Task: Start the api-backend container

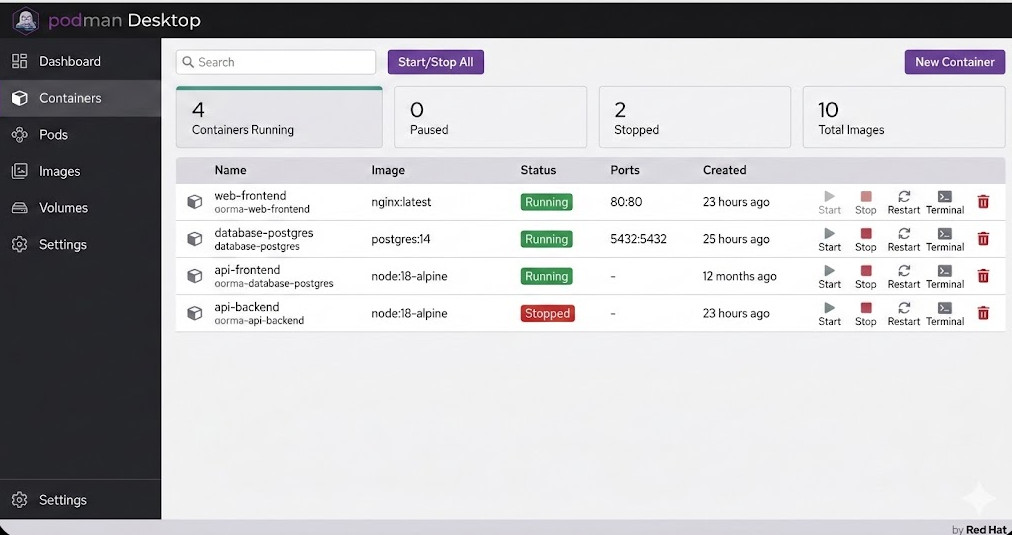Action: [x=829, y=314]
